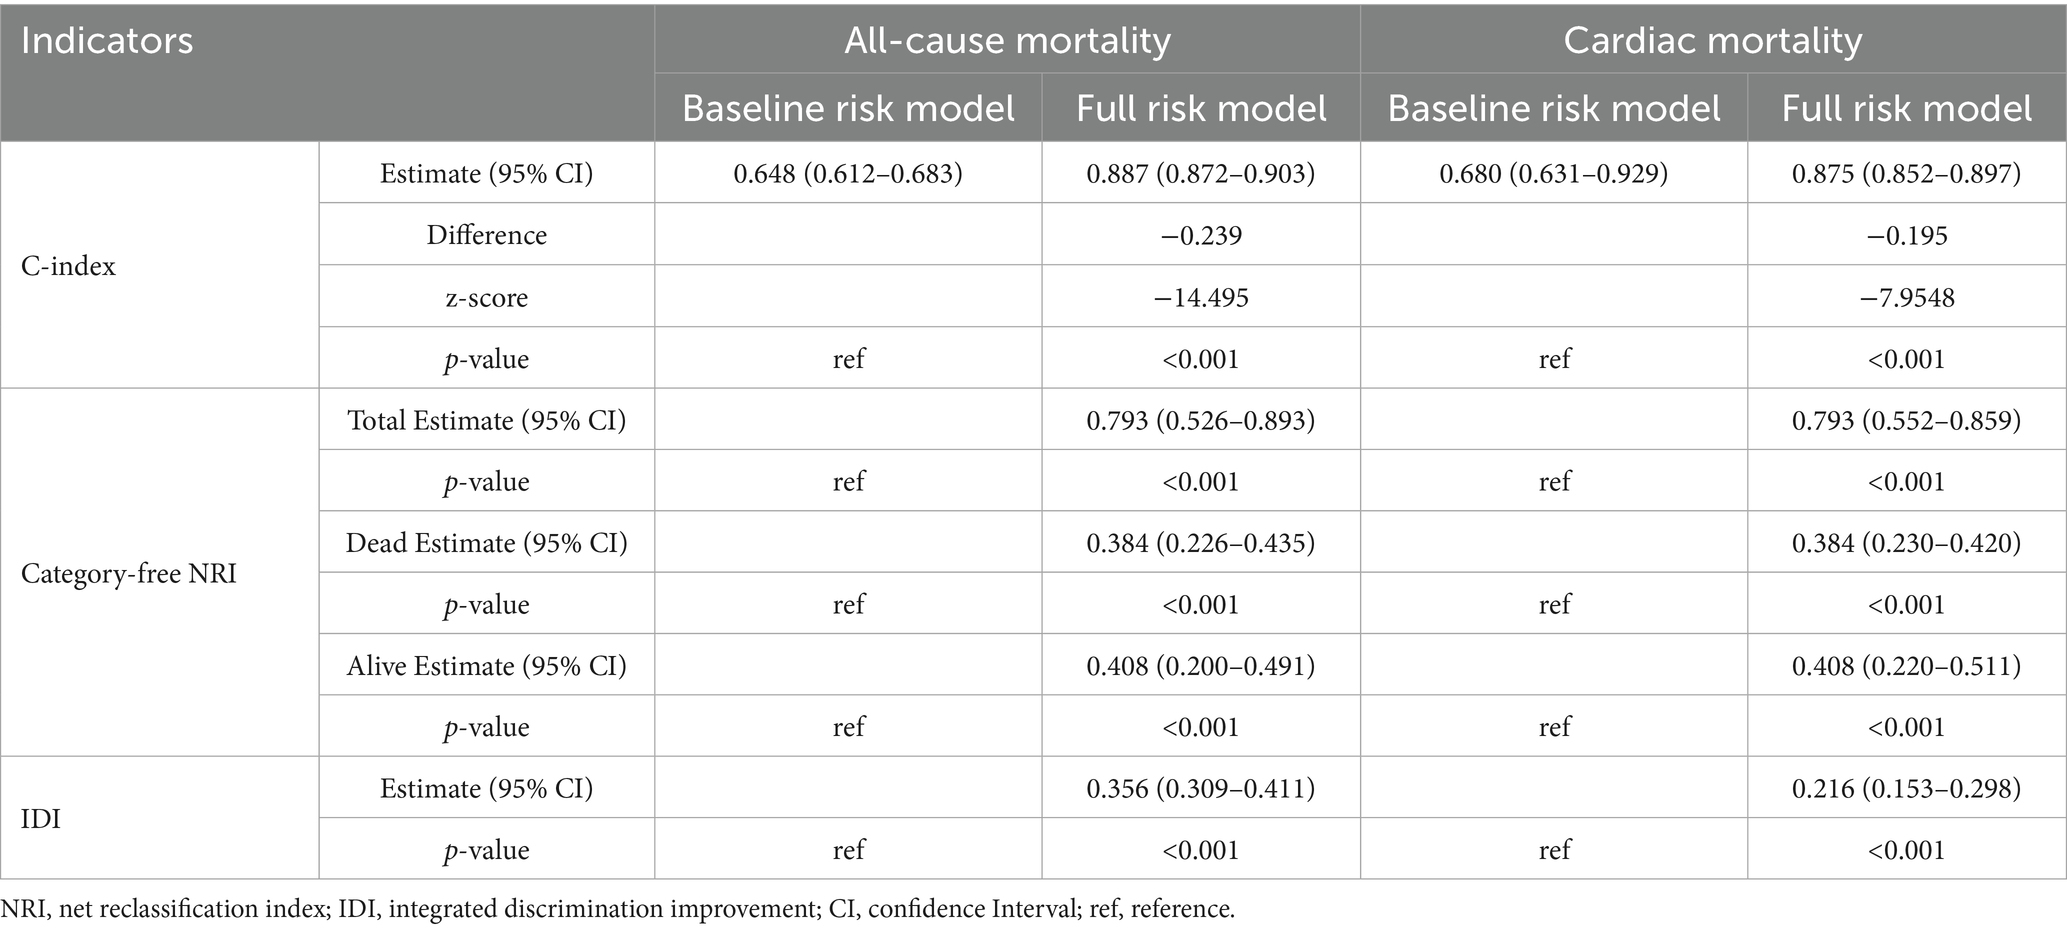
Task: Select the −14.495 z-score value
Action: (1201, 297)
